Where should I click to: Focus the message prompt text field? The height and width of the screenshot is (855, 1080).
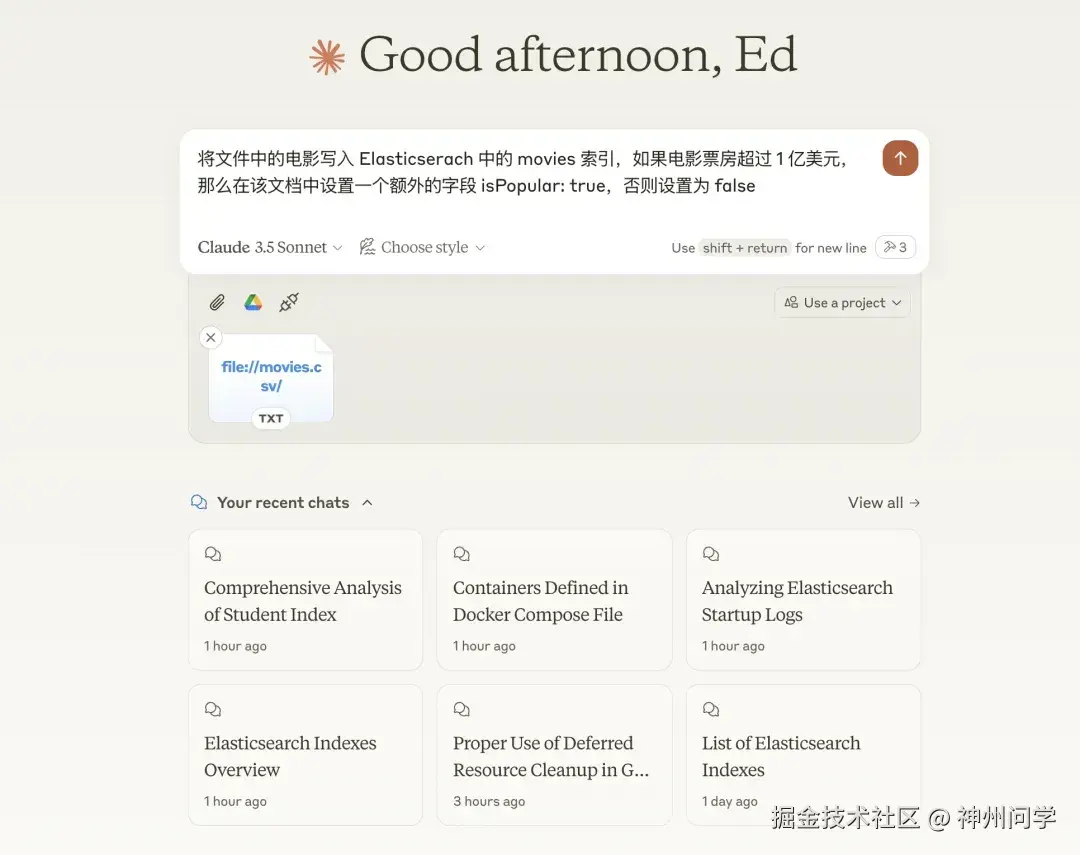523,173
